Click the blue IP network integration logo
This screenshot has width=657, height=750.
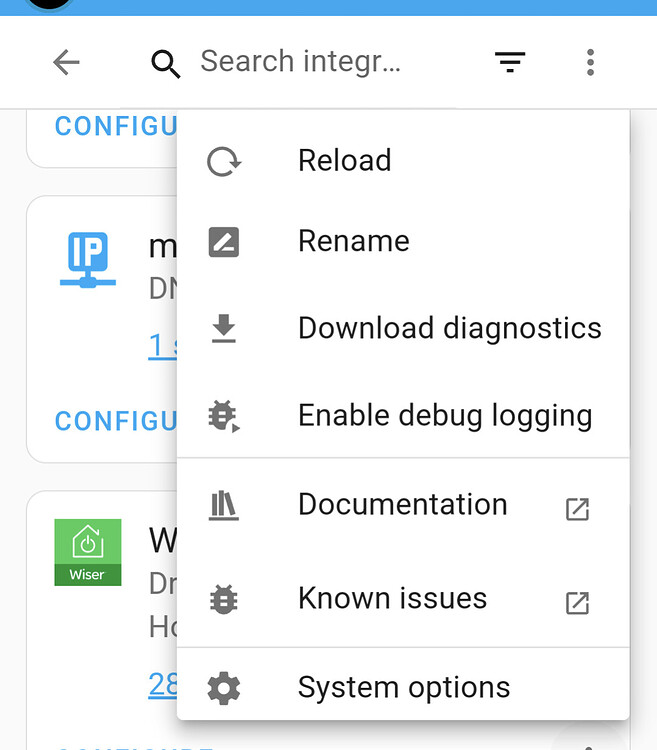click(x=88, y=260)
